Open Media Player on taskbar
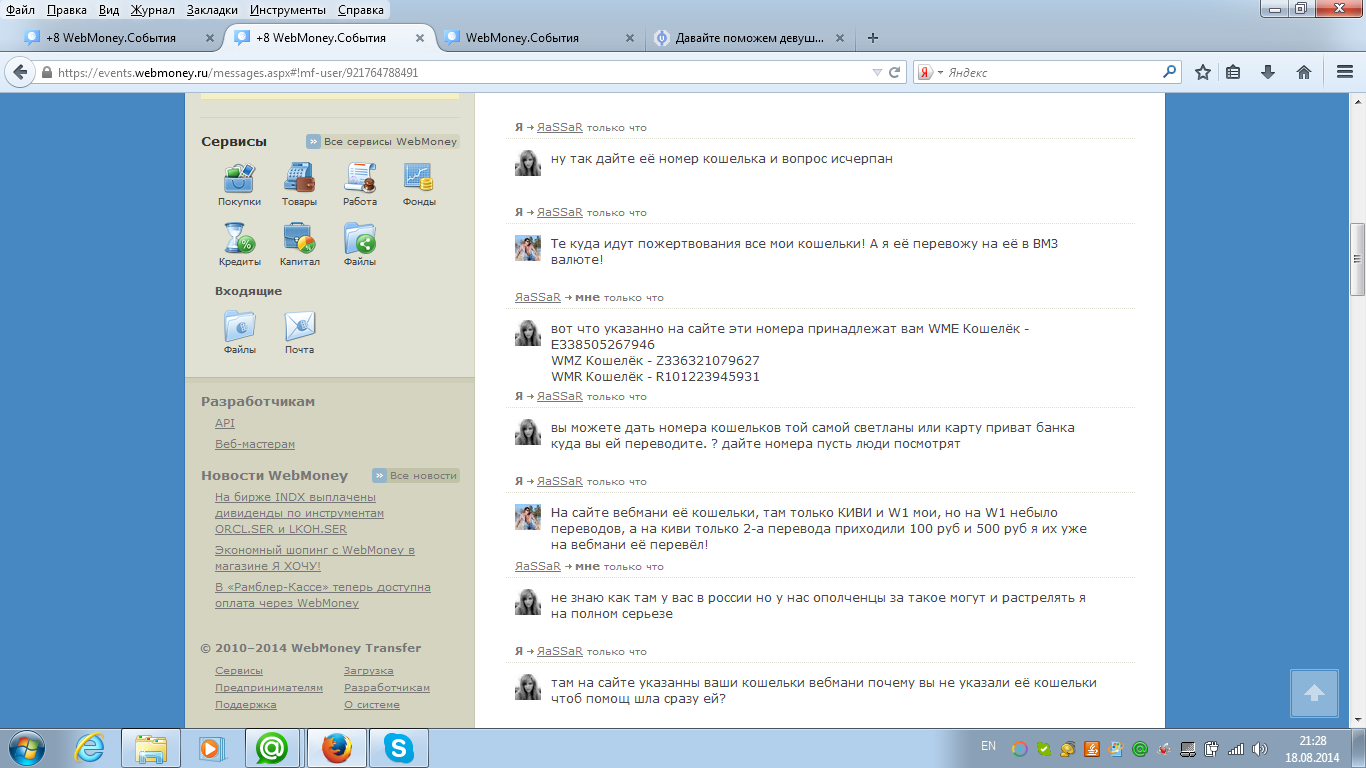1366x768 pixels. [210, 748]
